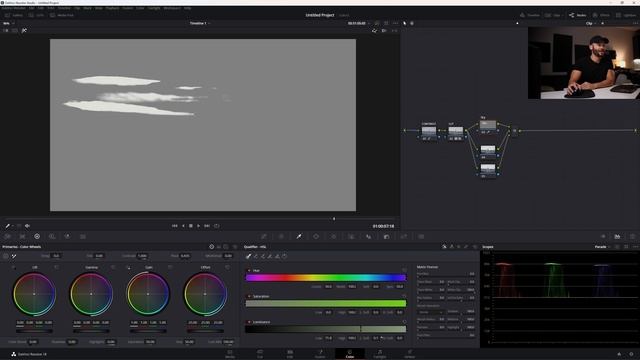This screenshot has width=640, height=360.
Task: Click the Luminance range bar
Action: (x=326, y=329)
